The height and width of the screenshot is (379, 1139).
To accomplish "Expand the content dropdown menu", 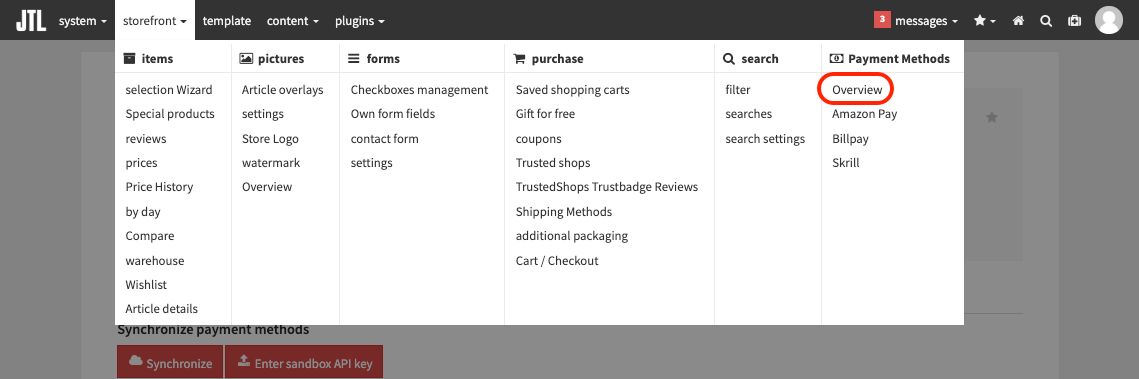I will [x=293, y=21].
